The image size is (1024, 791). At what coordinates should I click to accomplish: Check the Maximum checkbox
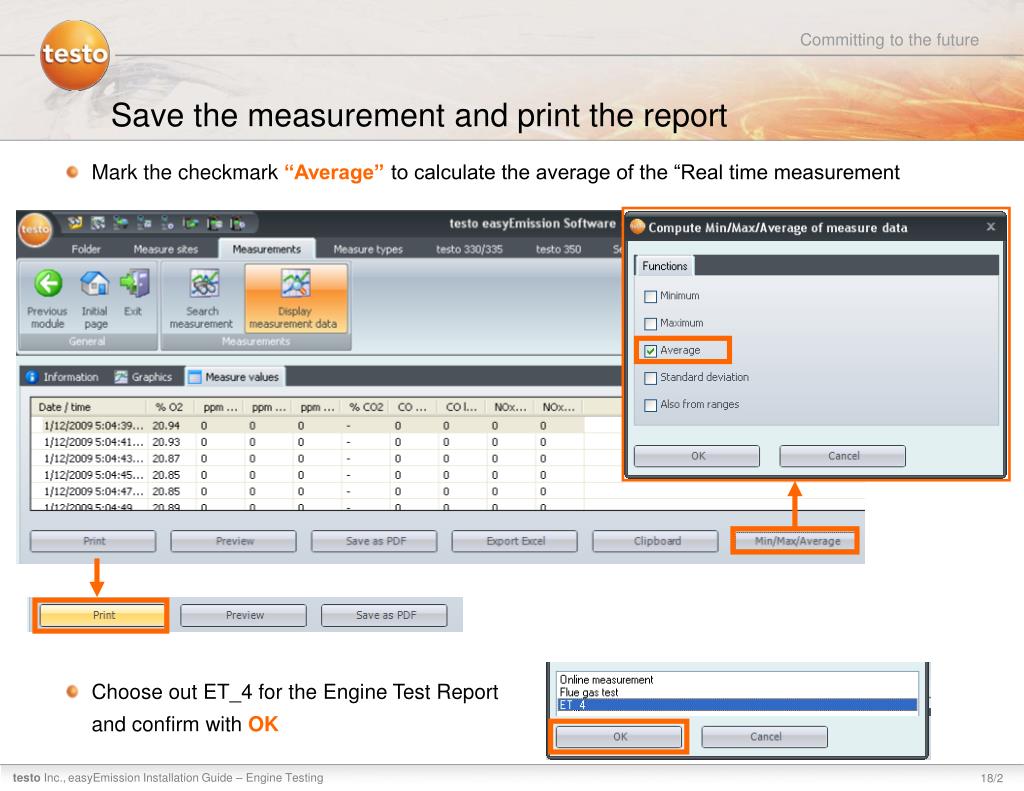650,324
